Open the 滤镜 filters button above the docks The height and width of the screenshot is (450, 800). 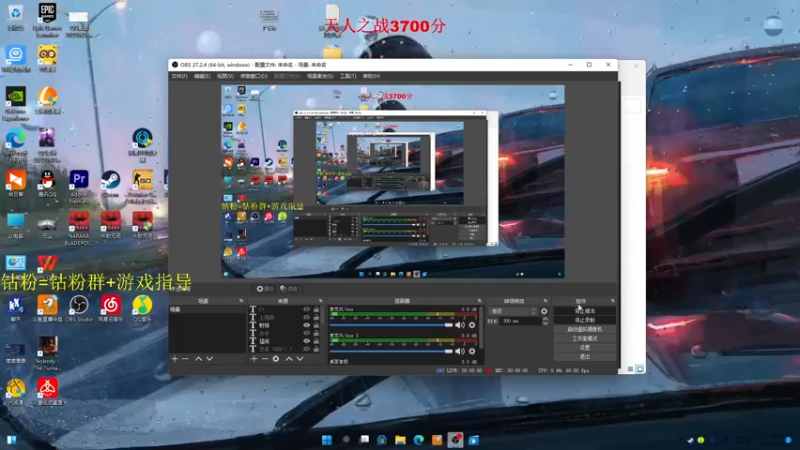pos(289,289)
